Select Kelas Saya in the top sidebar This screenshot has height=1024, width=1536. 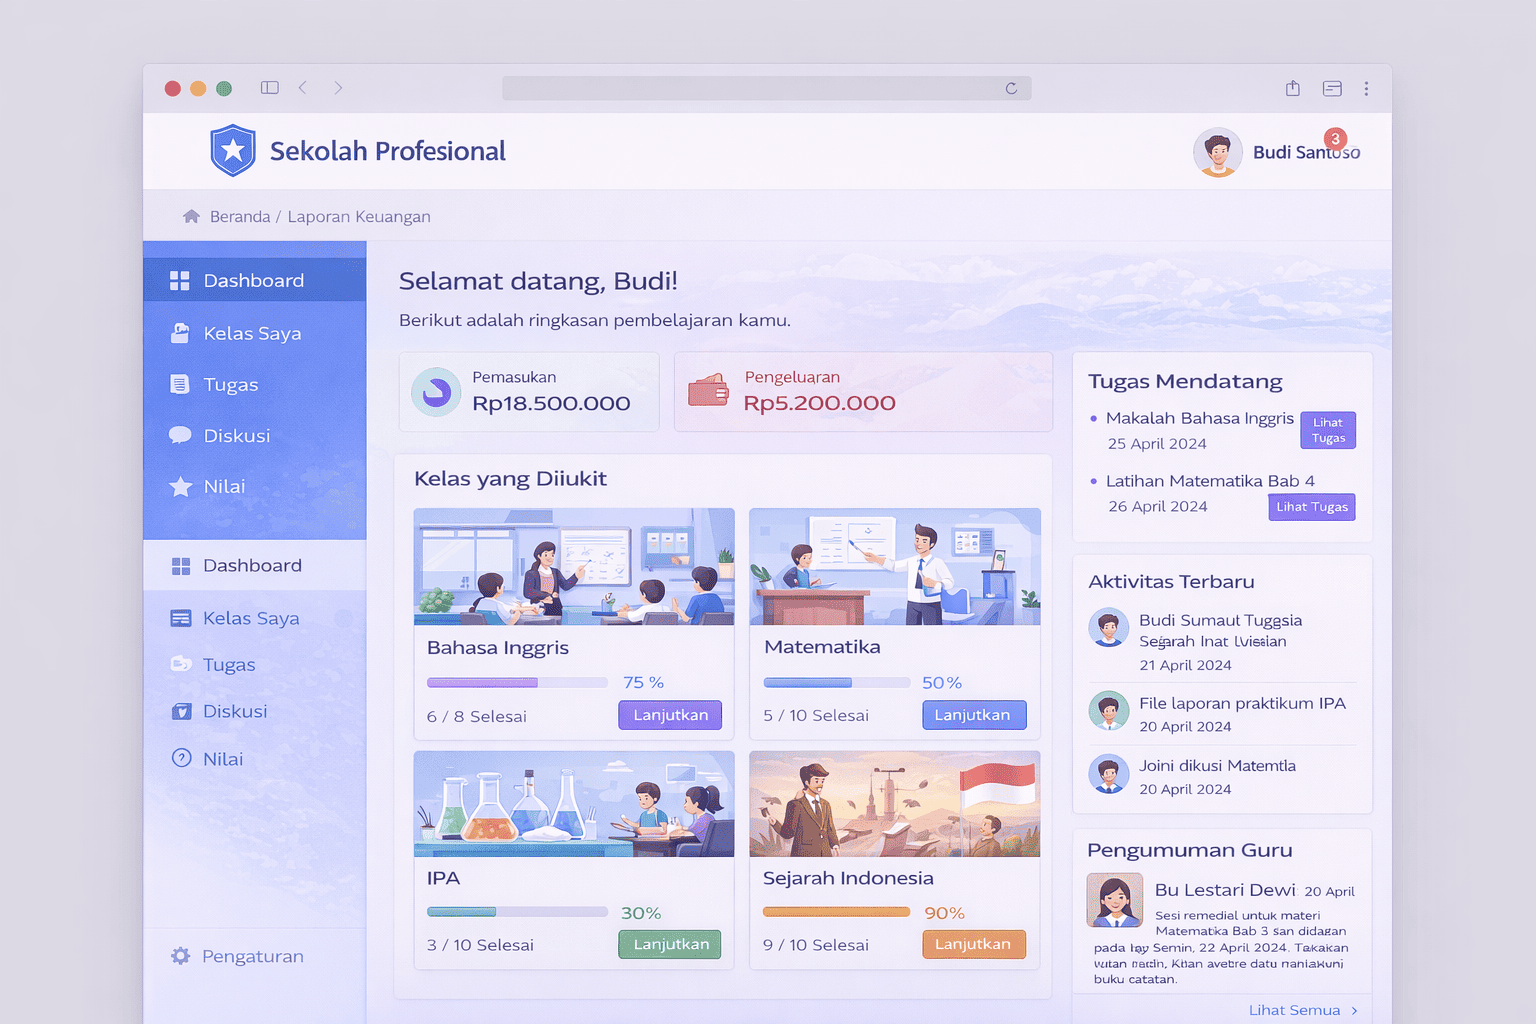(252, 333)
